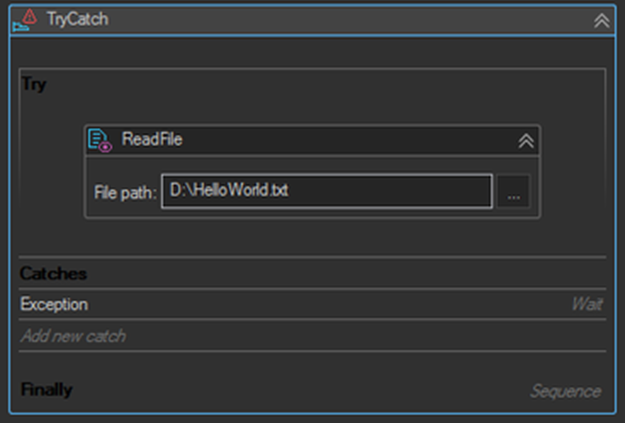Select the TryCatch title text
The image size is (625, 423).
[77, 19]
